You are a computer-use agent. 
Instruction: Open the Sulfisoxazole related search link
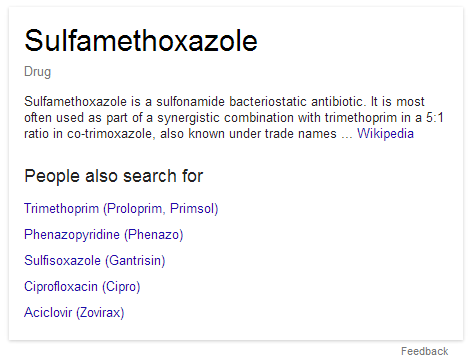(95, 260)
